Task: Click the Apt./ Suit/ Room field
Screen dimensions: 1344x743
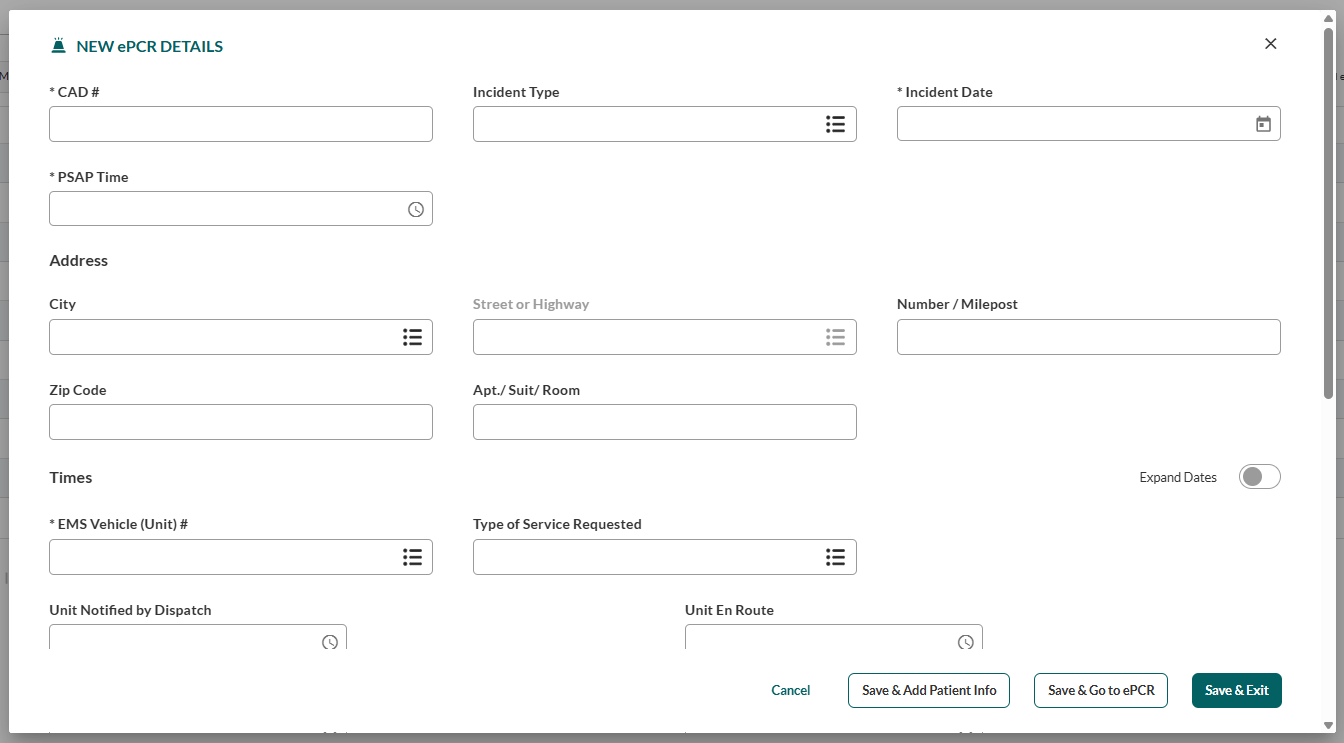Action: 664,422
